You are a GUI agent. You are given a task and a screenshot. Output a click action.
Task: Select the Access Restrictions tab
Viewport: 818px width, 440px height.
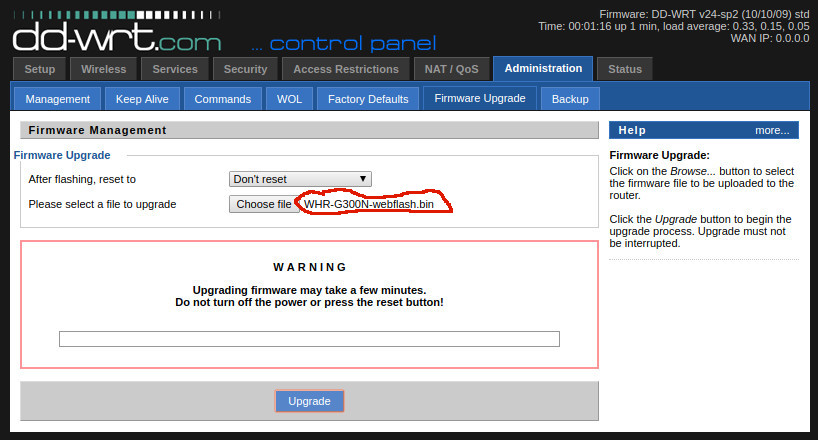coord(346,69)
